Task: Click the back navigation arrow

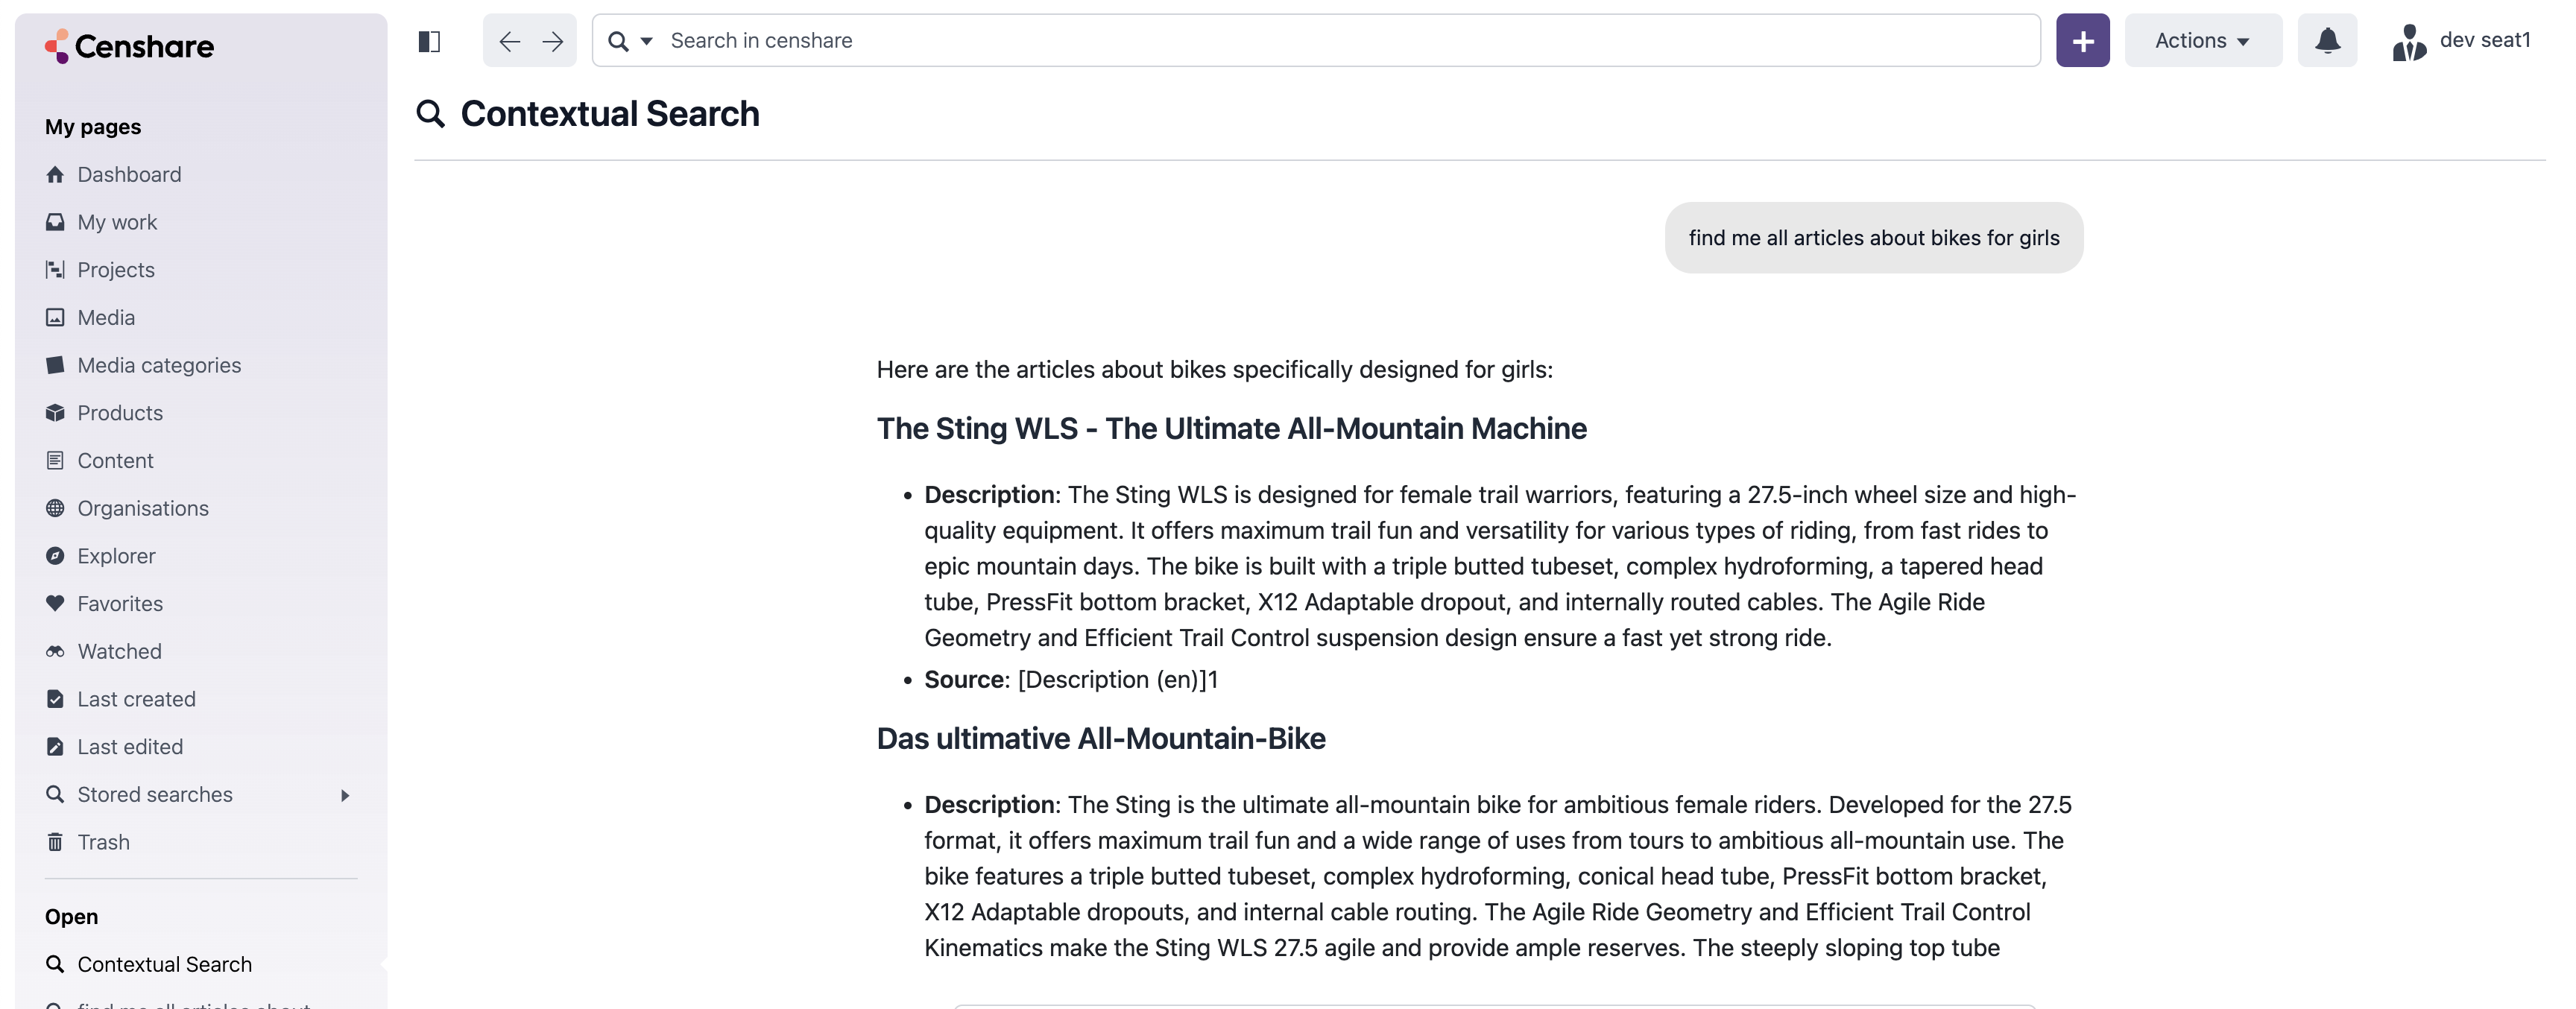Action: click(x=509, y=41)
